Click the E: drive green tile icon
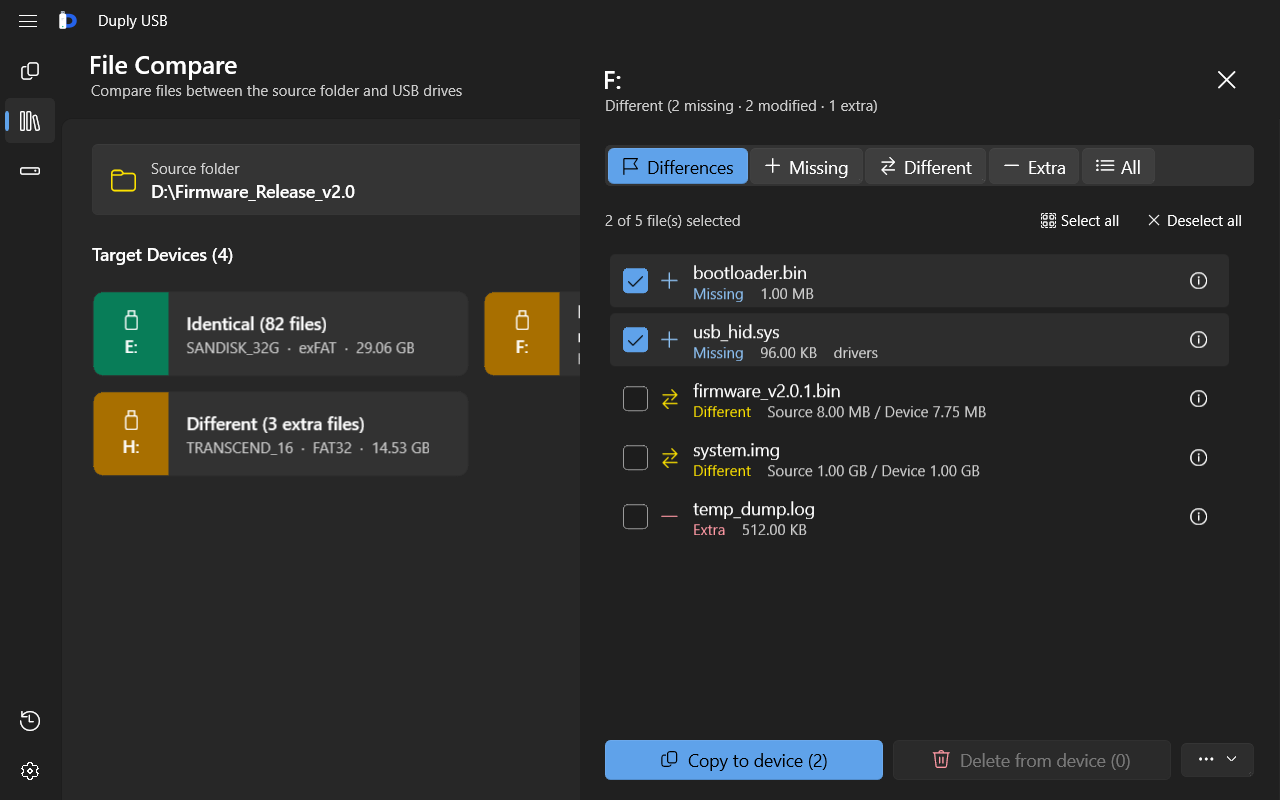 coord(131,334)
